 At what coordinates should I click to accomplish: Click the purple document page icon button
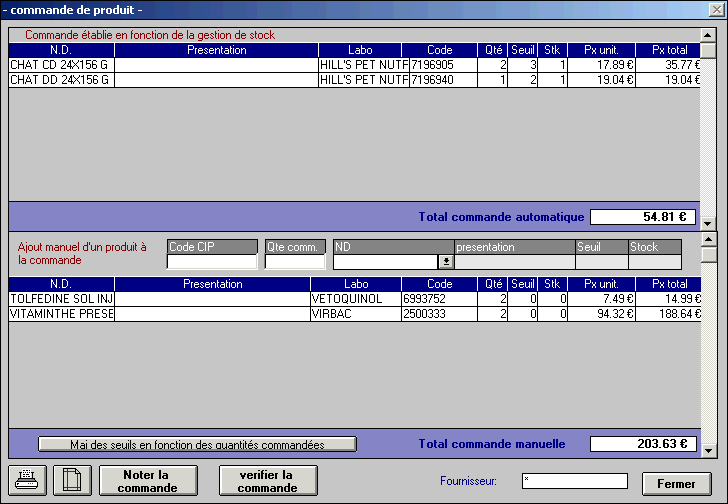pyautogui.click(x=72, y=480)
